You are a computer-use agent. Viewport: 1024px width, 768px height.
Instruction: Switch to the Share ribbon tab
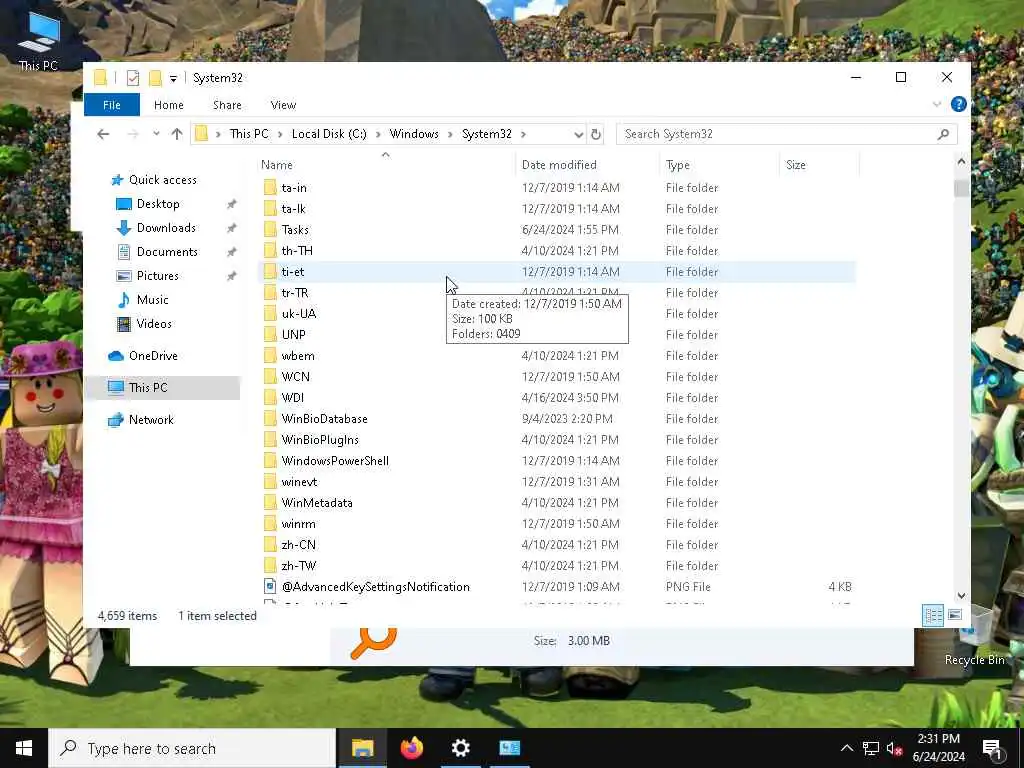coord(227,104)
